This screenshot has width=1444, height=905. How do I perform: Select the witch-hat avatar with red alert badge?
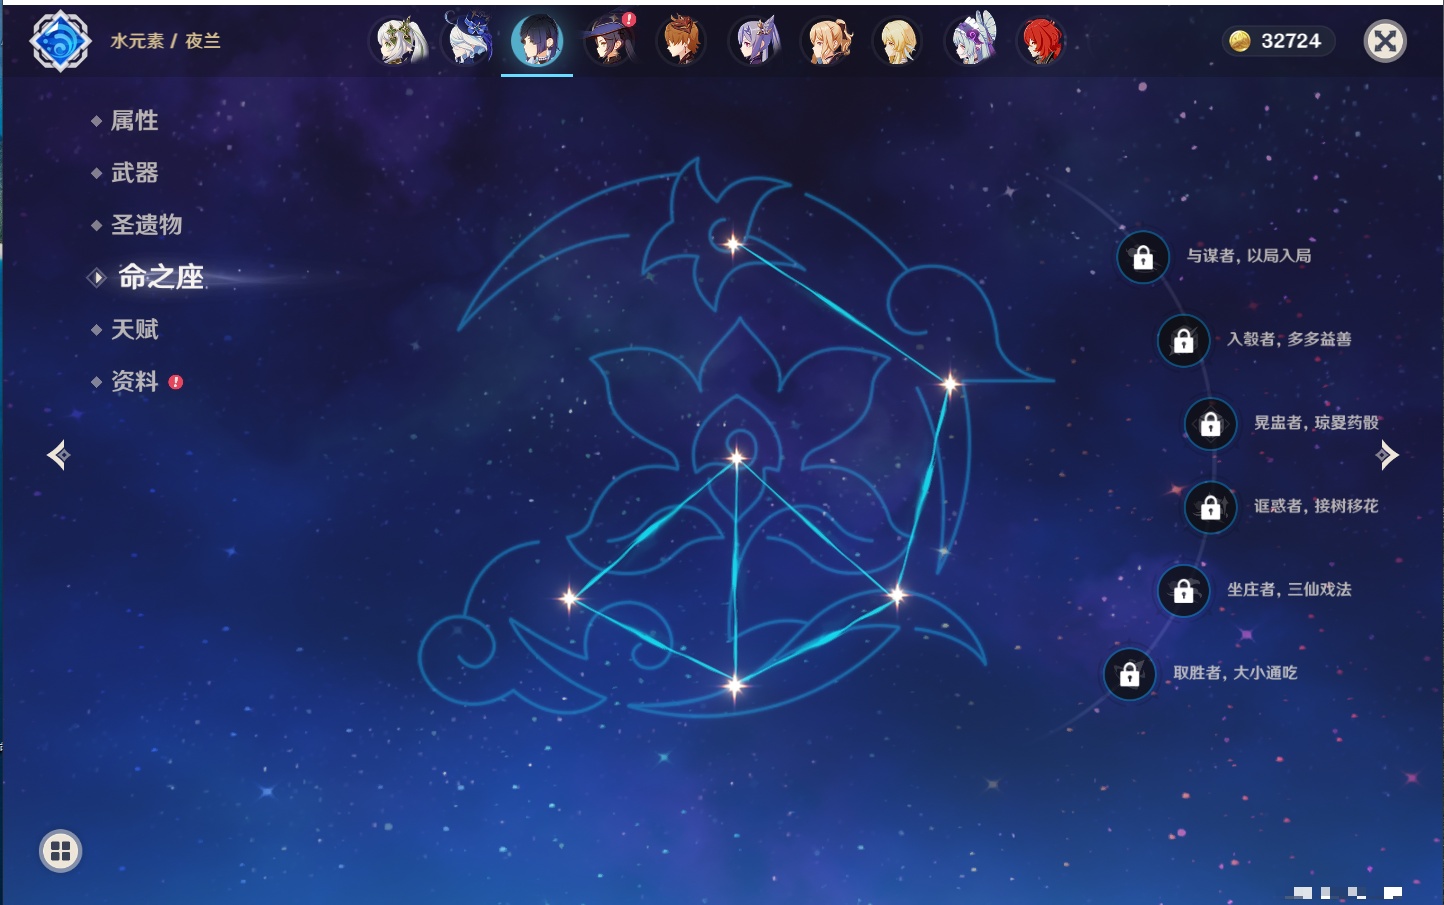point(610,41)
